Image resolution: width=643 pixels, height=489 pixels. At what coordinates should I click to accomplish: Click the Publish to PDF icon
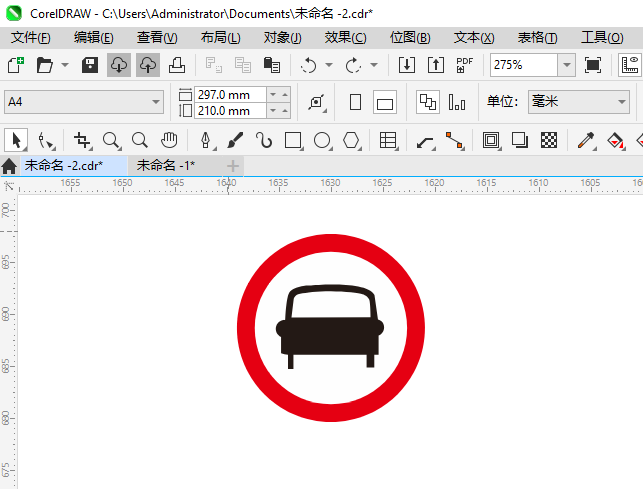(x=464, y=65)
